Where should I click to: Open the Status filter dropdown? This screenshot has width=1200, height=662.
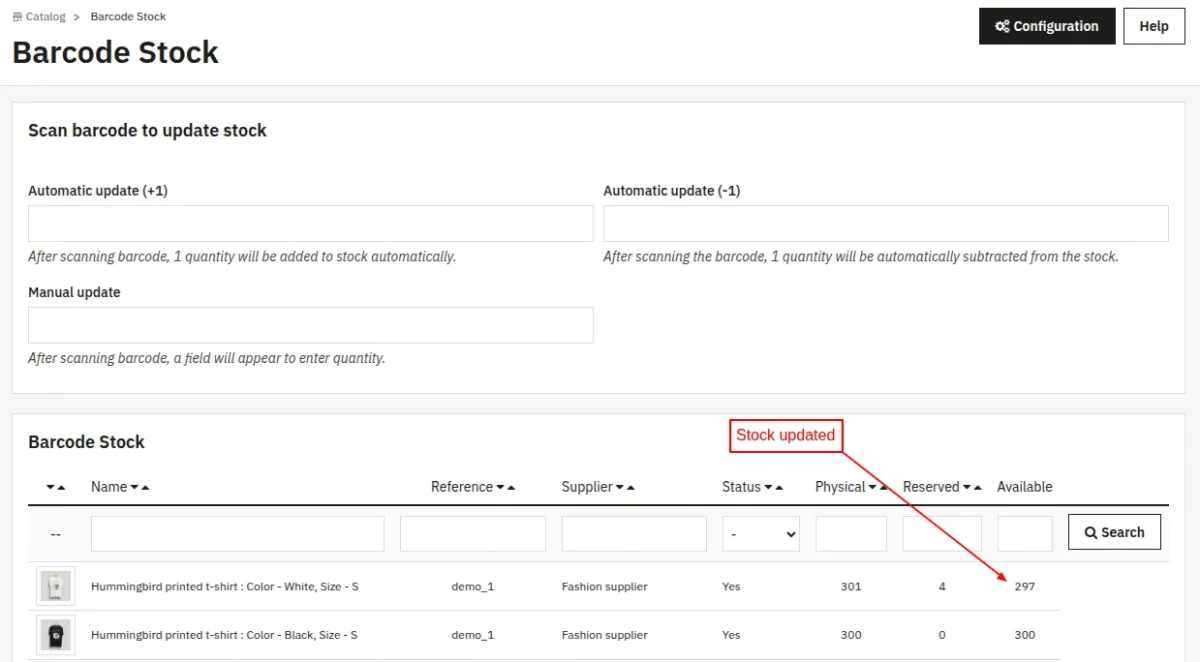click(x=761, y=534)
